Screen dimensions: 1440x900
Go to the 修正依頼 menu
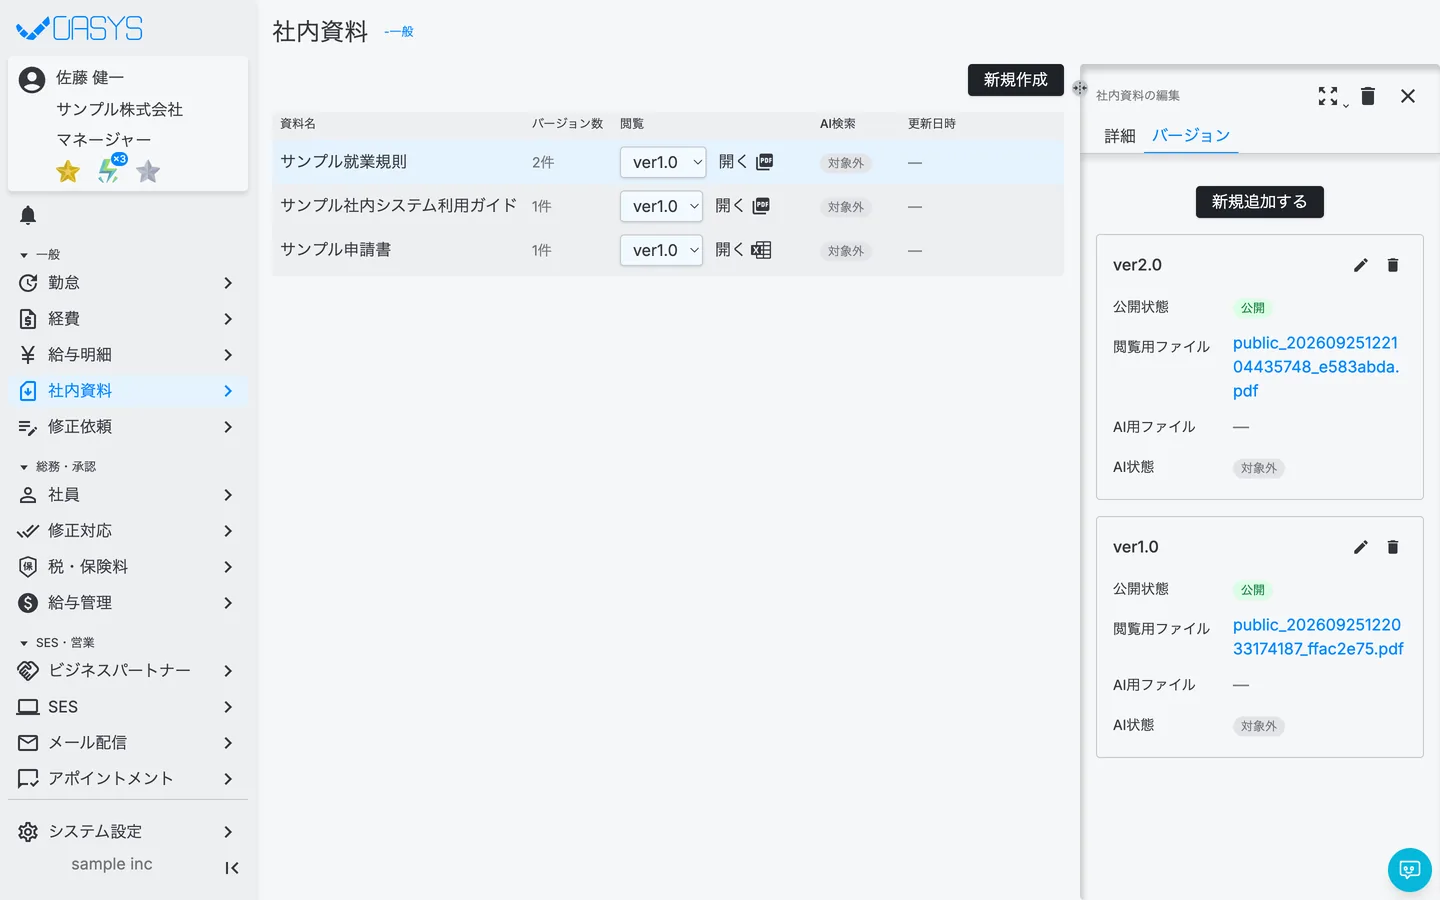pyautogui.click(x=127, y=427)
